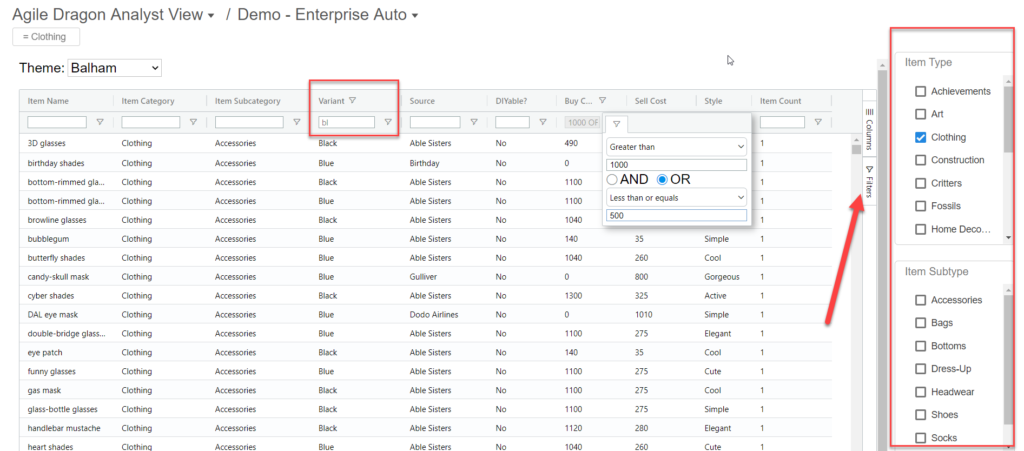
Task: Open the Item Name floating filter icon
Action: point(99,123)
